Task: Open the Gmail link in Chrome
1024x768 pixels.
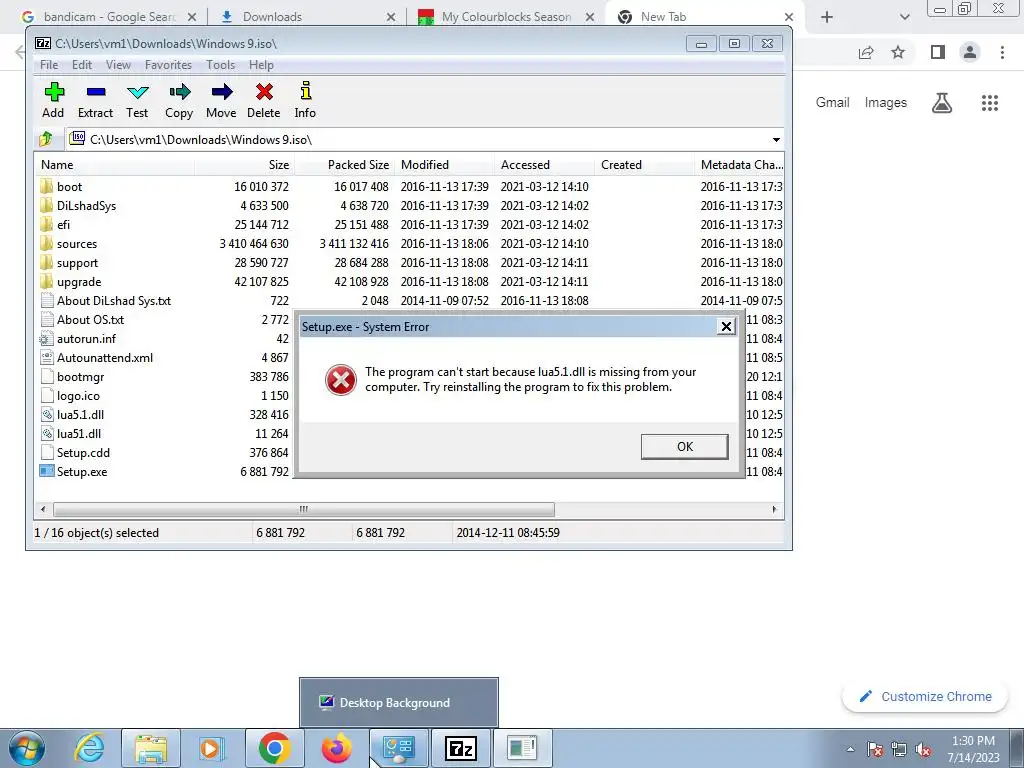Action: click(832, 103)
